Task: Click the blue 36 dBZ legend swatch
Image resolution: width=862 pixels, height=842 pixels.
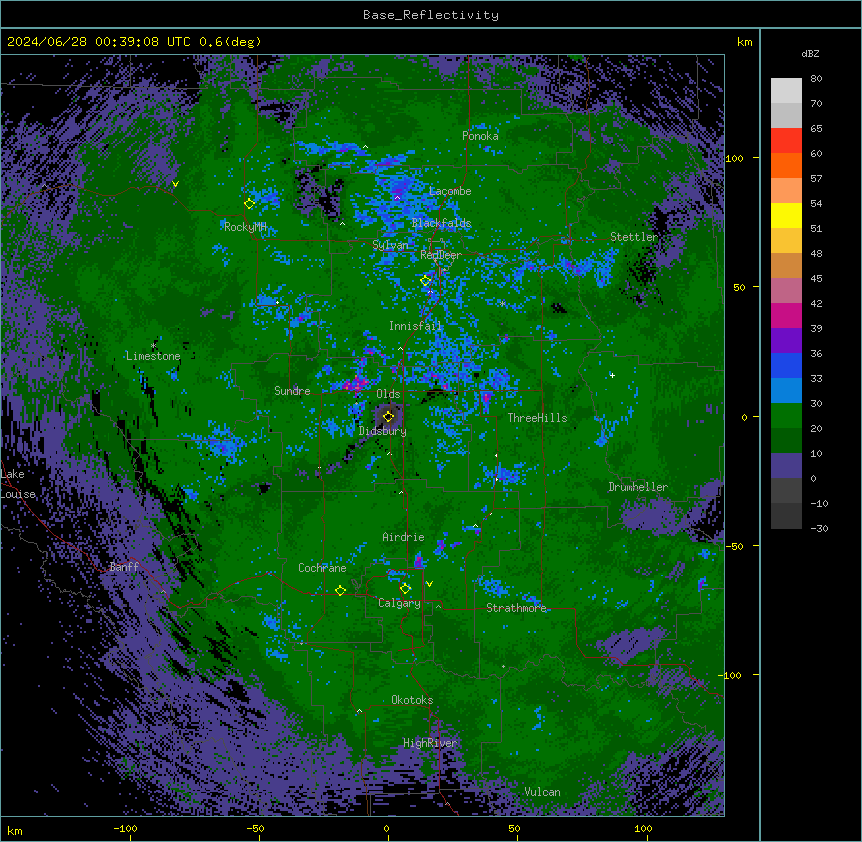Action: [x=786, y=365]
